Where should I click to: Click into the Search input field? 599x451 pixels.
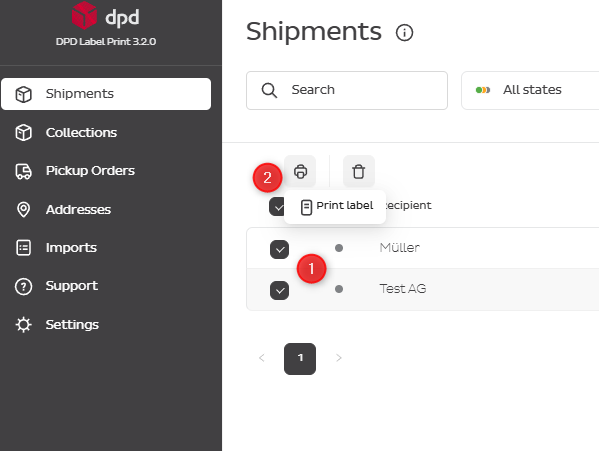pos(347,91)
